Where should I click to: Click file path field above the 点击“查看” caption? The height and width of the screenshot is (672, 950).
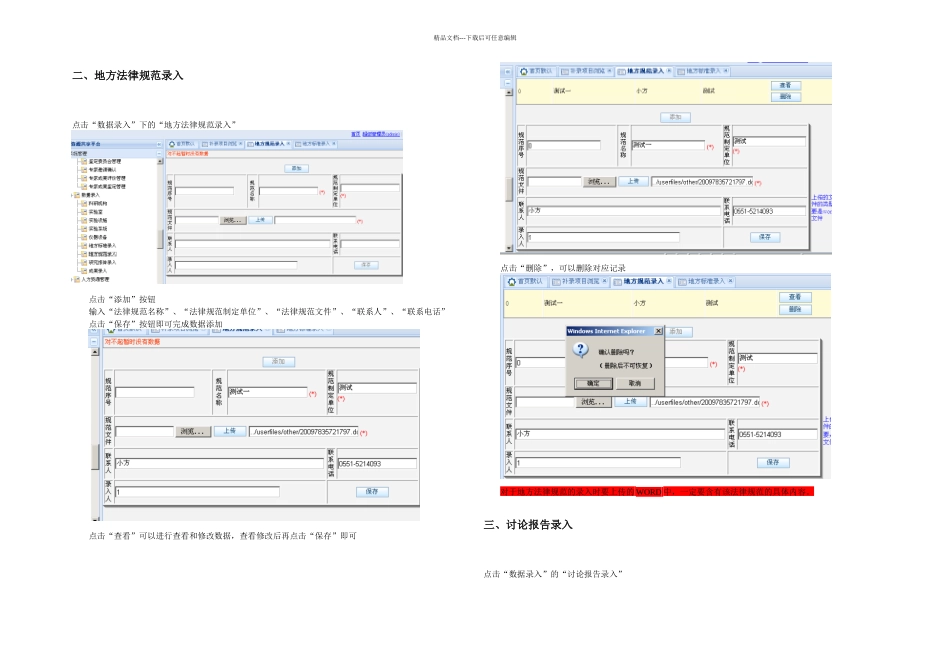[304, 431]
